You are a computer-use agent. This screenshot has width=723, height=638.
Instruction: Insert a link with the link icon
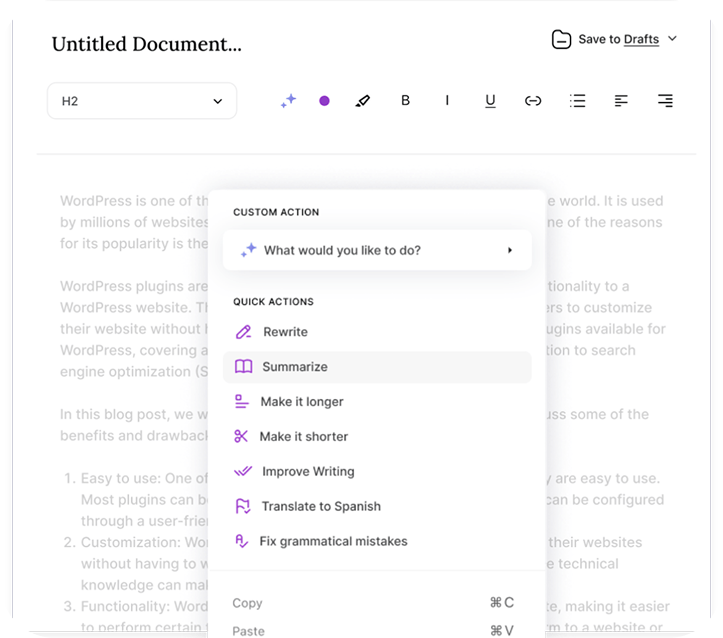(x=533, y=101)
